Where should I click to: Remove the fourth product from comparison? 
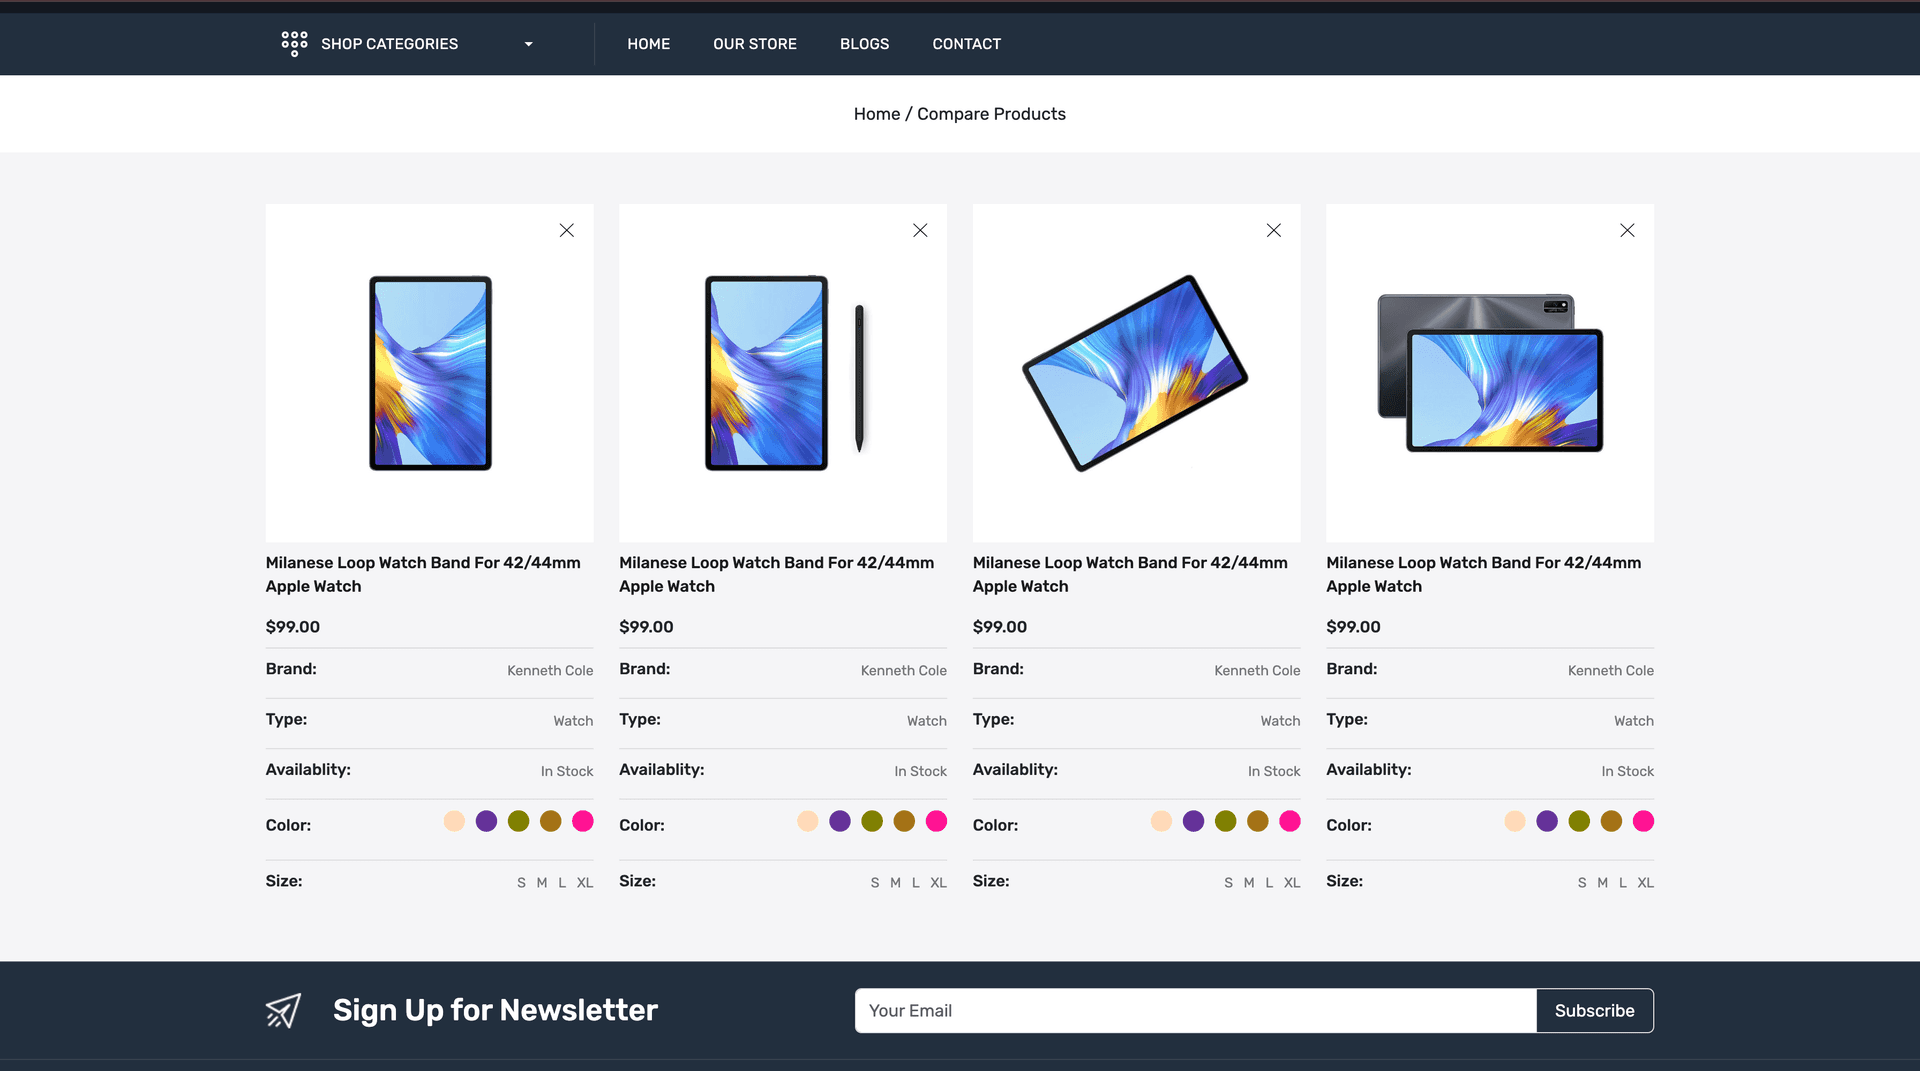pyautogui.click(x=1627, y=230)
